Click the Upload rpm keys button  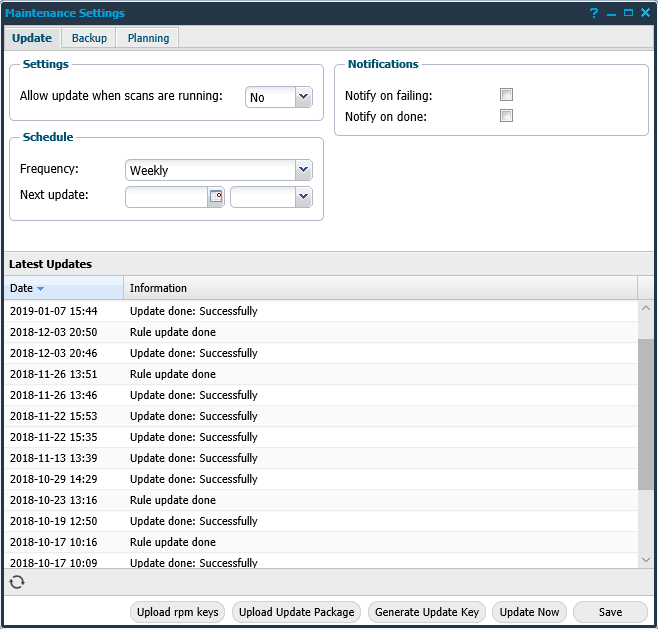(x=178, y=612)
